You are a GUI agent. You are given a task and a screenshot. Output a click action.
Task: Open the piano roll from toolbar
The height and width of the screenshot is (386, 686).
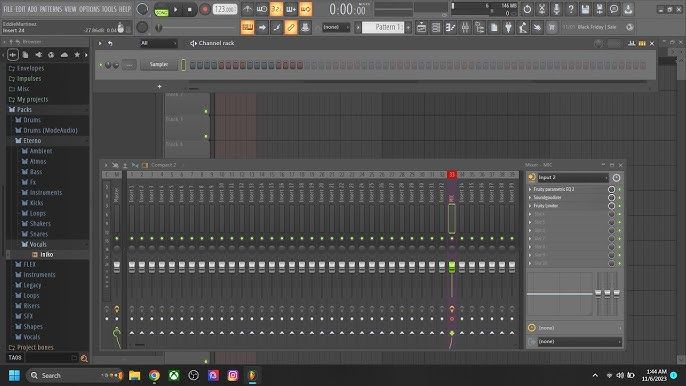450,28
